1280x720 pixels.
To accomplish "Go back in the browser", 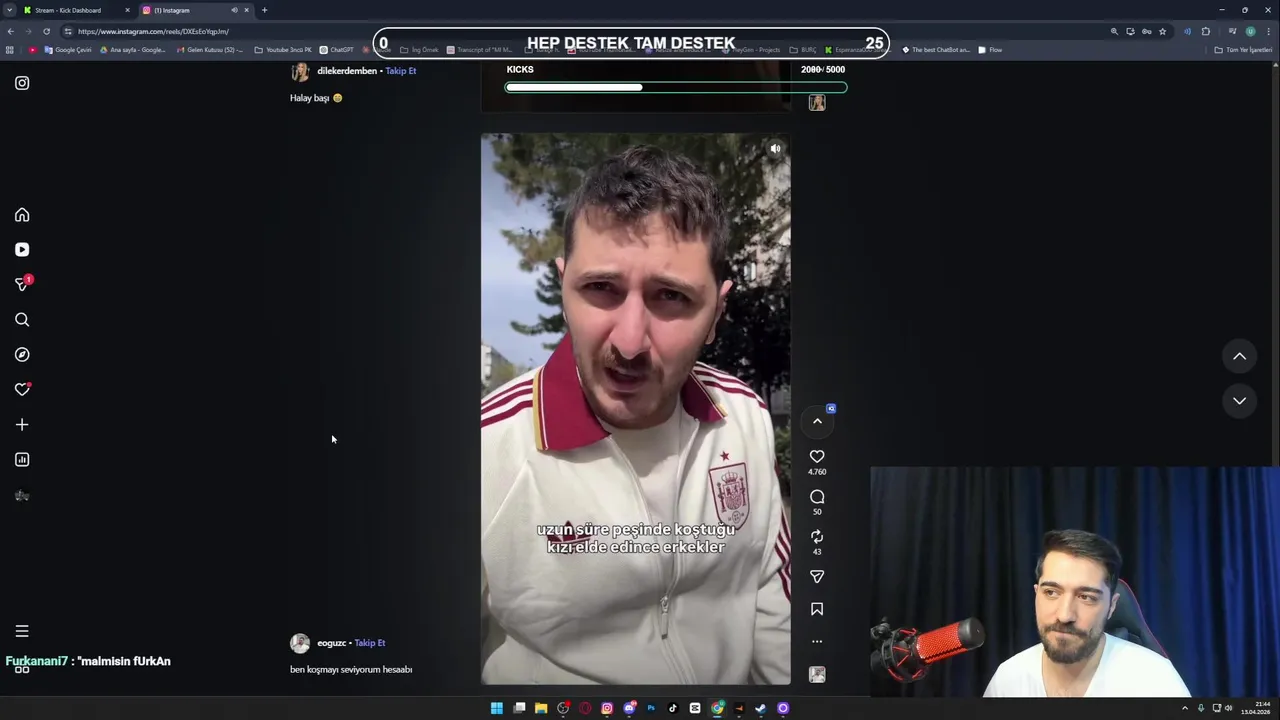I will coord(10,31).
